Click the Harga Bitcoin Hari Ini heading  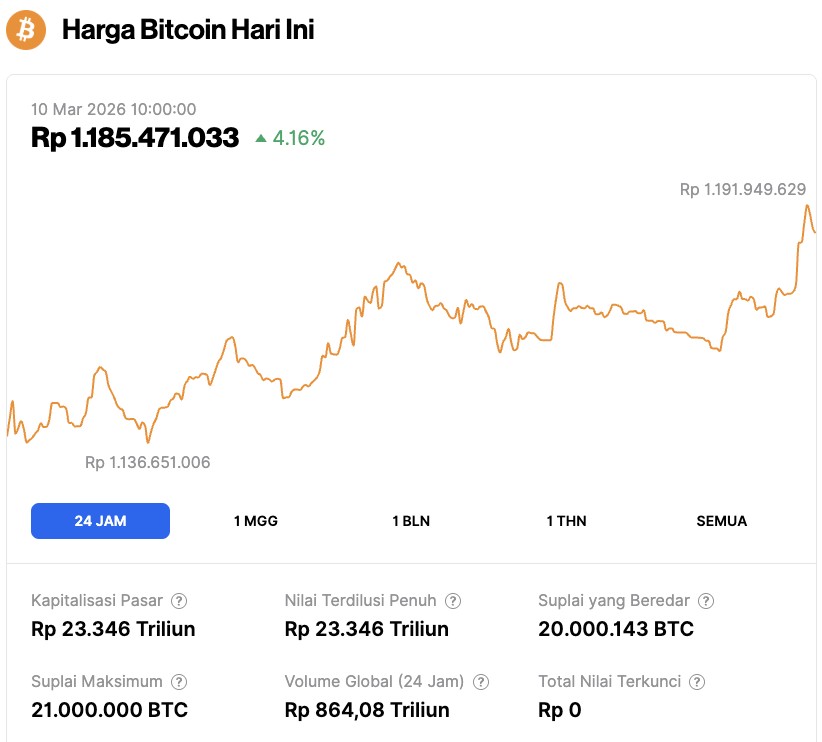[x=190, y=30]
